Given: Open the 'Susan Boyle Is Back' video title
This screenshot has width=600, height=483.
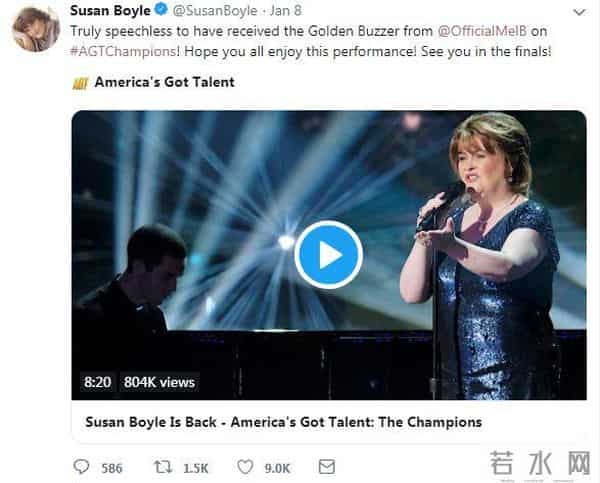Looking at the screenshot, I should (x=284, y=421).
